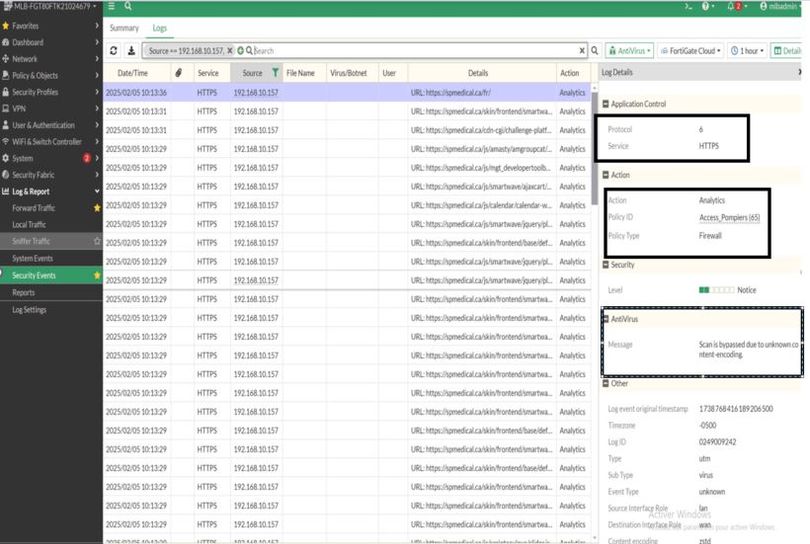Expand Policy & Objects menu
The width and height of the screenshot is (810, 544).
coord(51,75)
